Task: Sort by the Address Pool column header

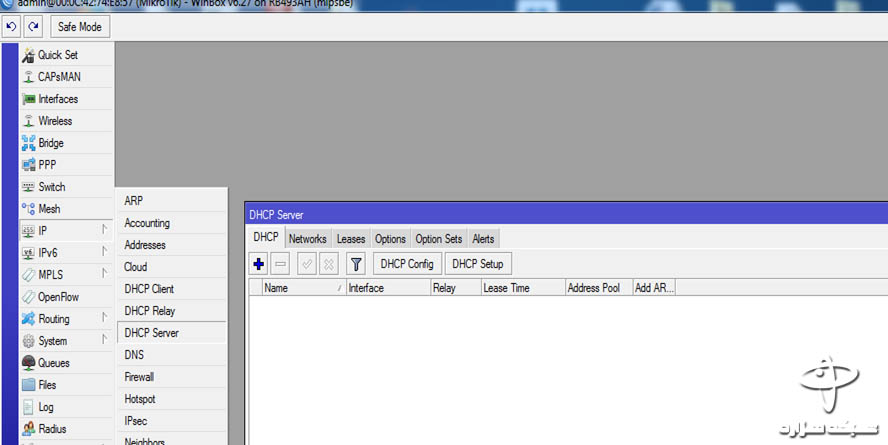Action: (x=599, y=288)
